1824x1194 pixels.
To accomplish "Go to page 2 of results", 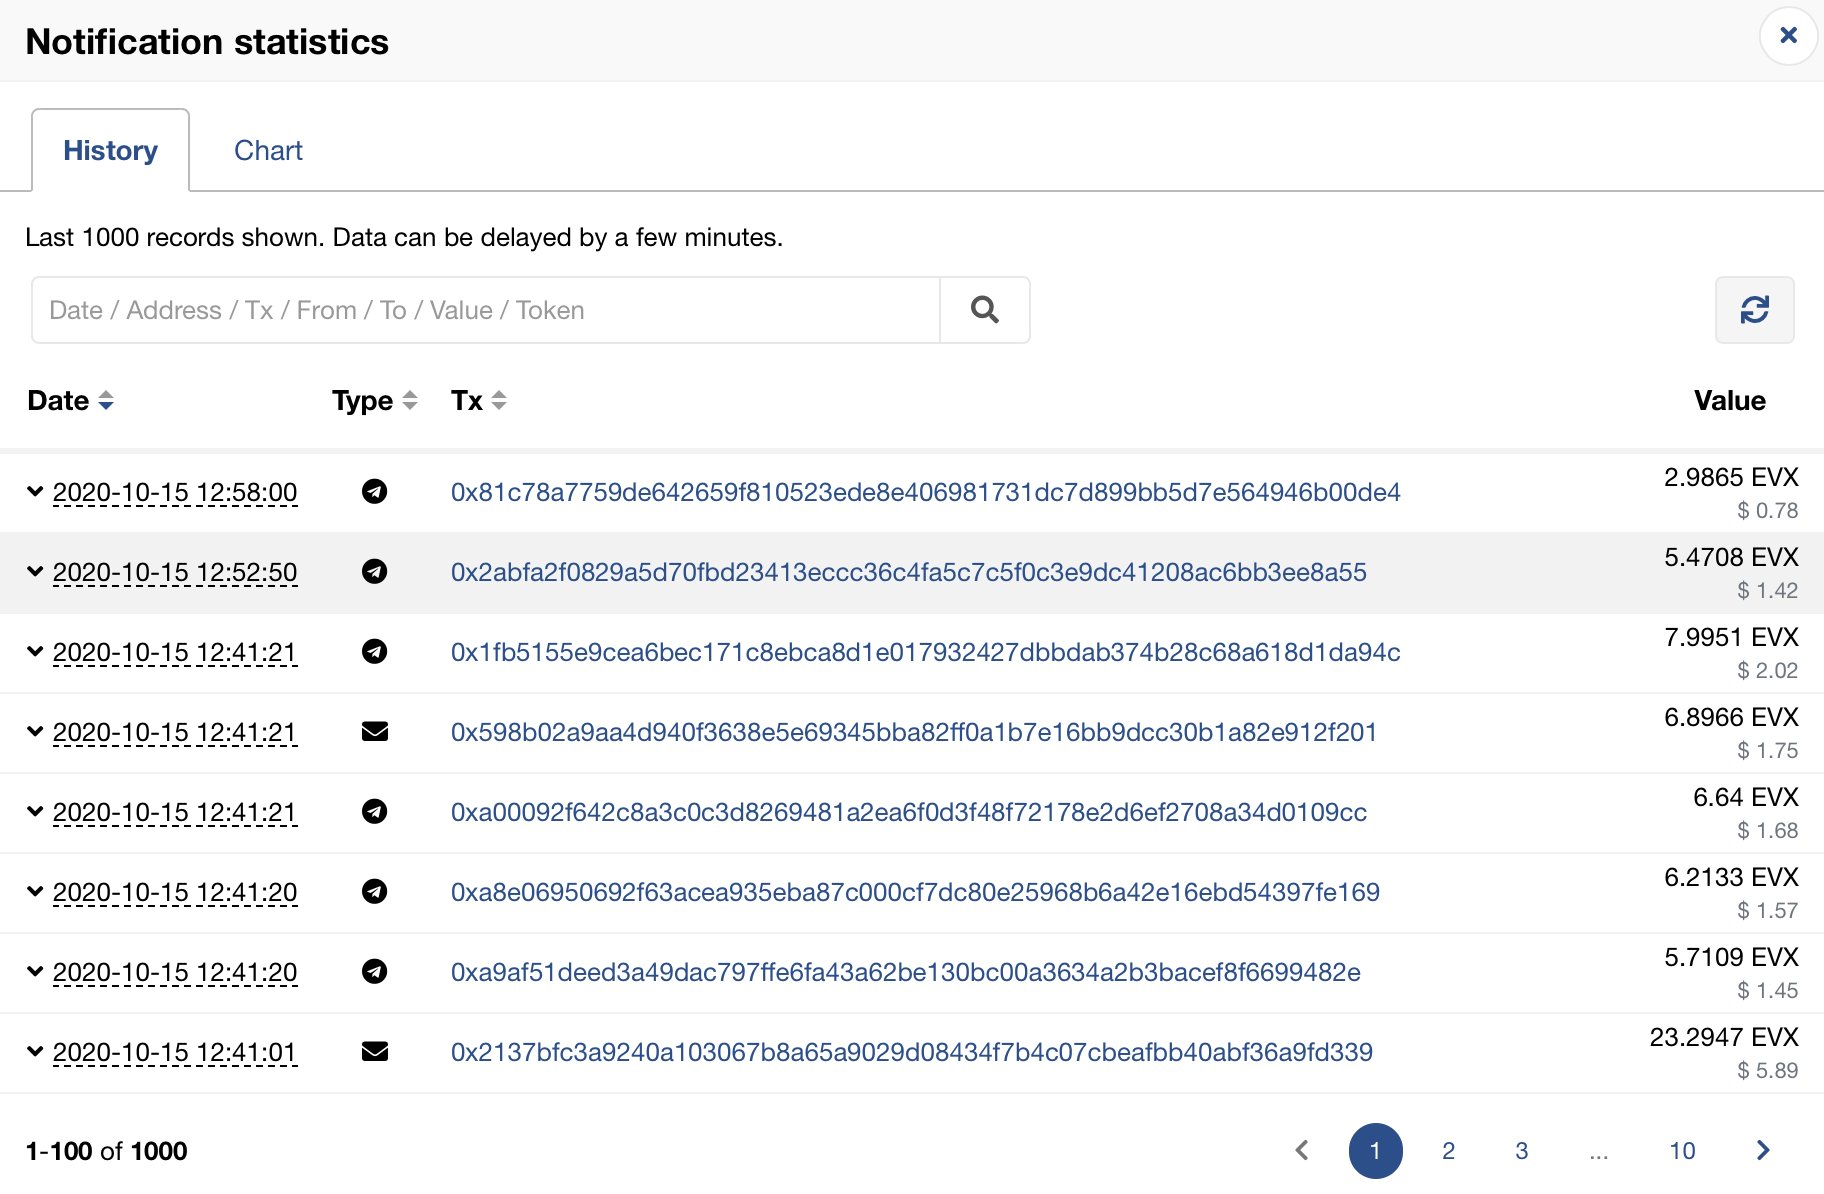I will (1448, 1151).
